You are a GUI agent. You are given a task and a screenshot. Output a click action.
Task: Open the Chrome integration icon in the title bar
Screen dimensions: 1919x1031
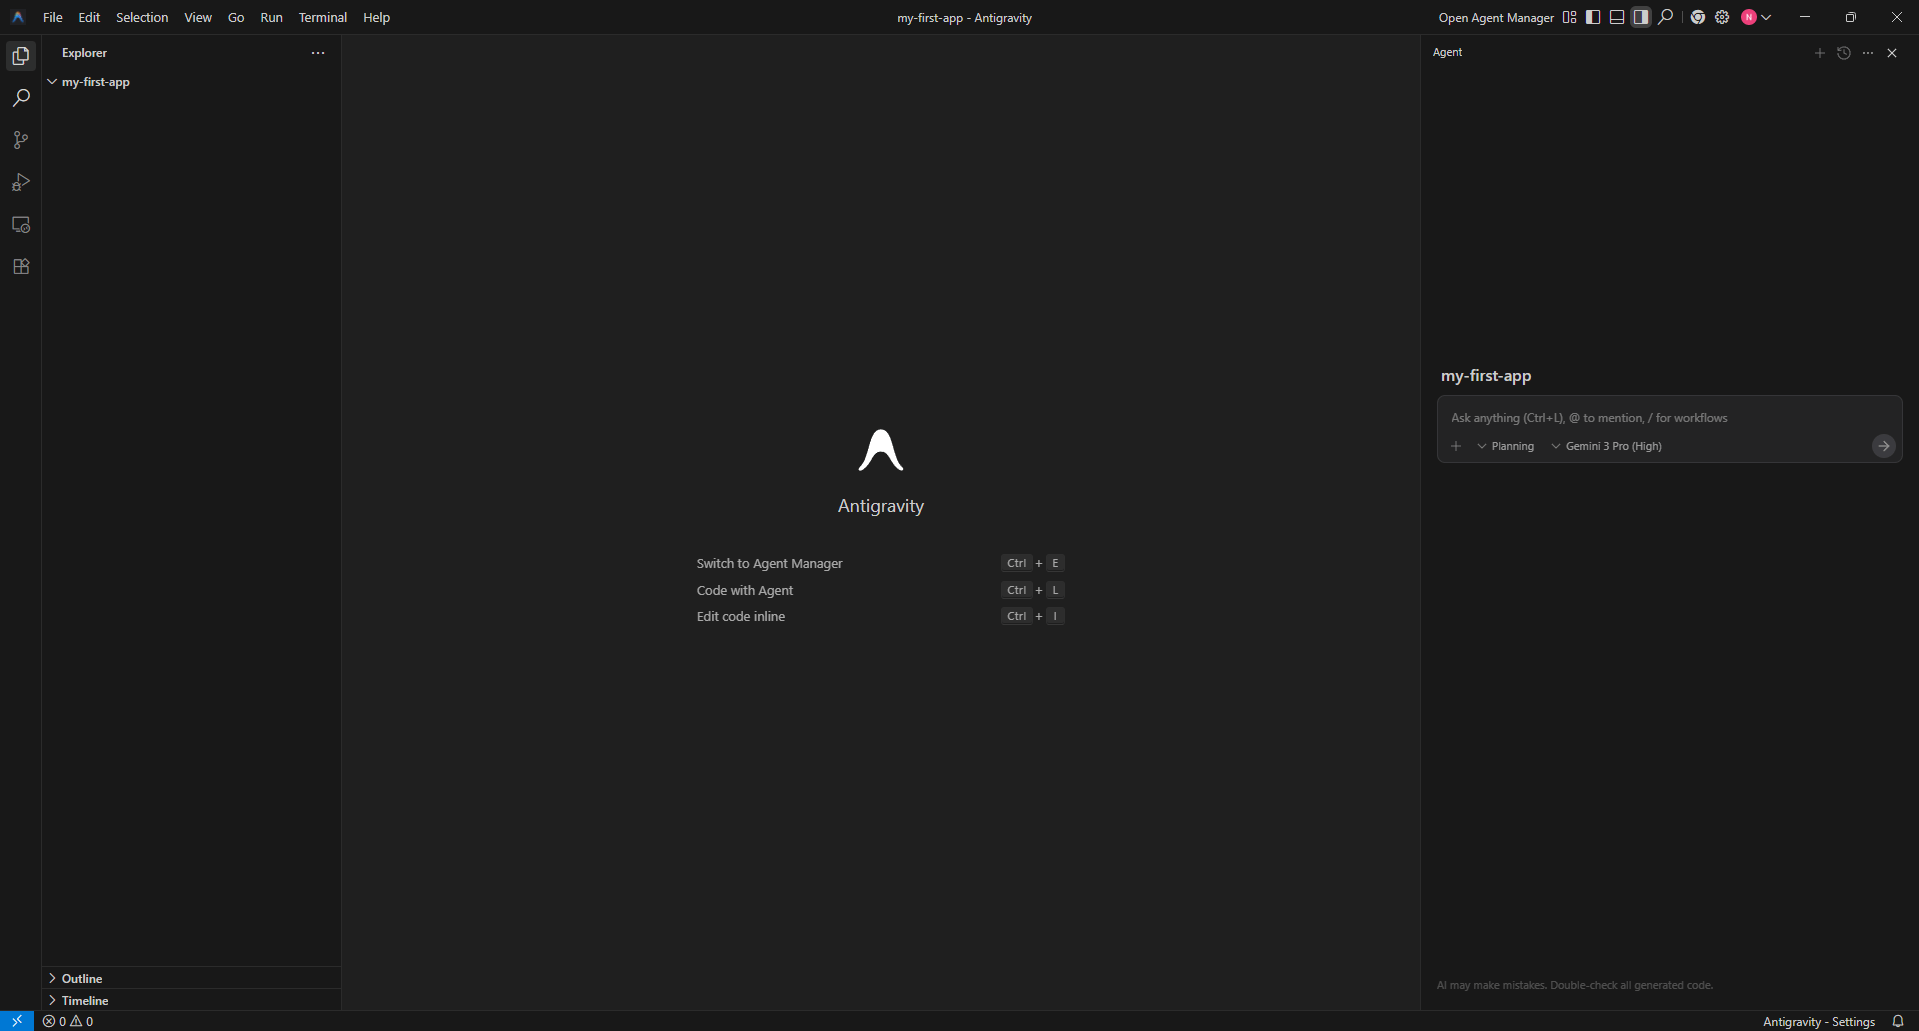(1697, 17)
